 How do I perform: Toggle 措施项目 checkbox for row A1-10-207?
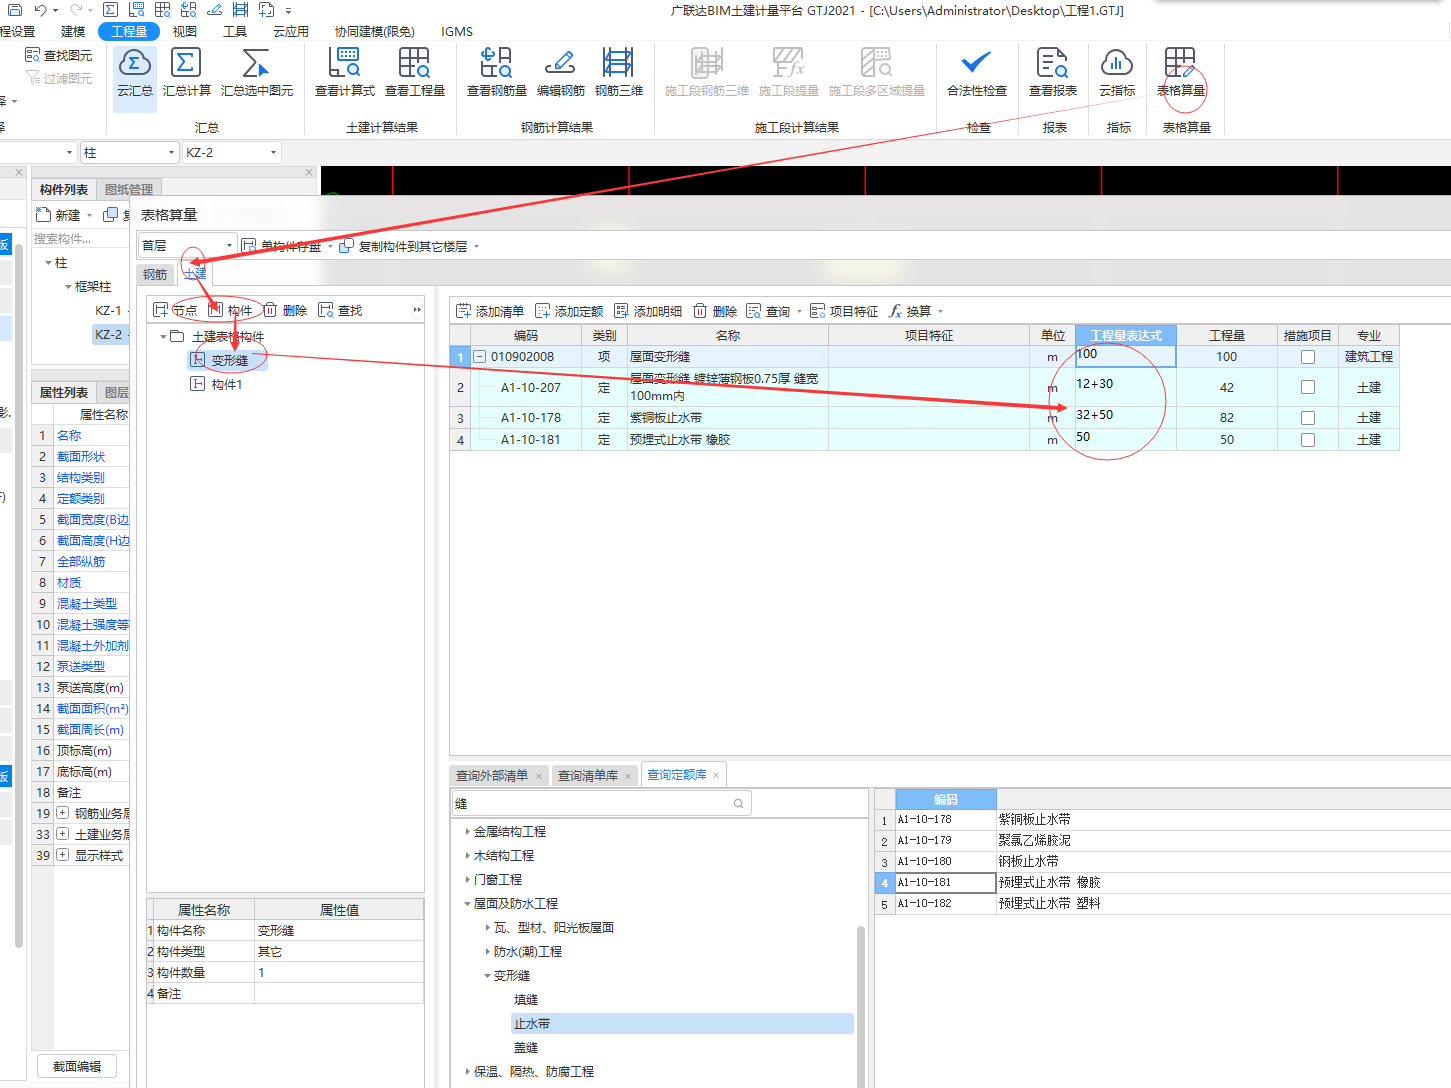coord(1307,387)
